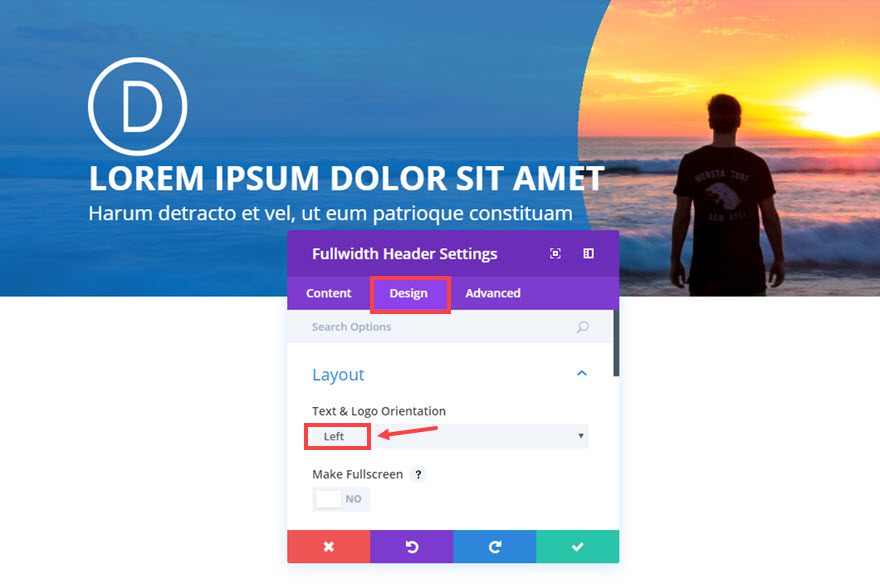This screenshot has width=880, height=584.
Task: Click the purple undo arrow button
Action: coord(412,546)
